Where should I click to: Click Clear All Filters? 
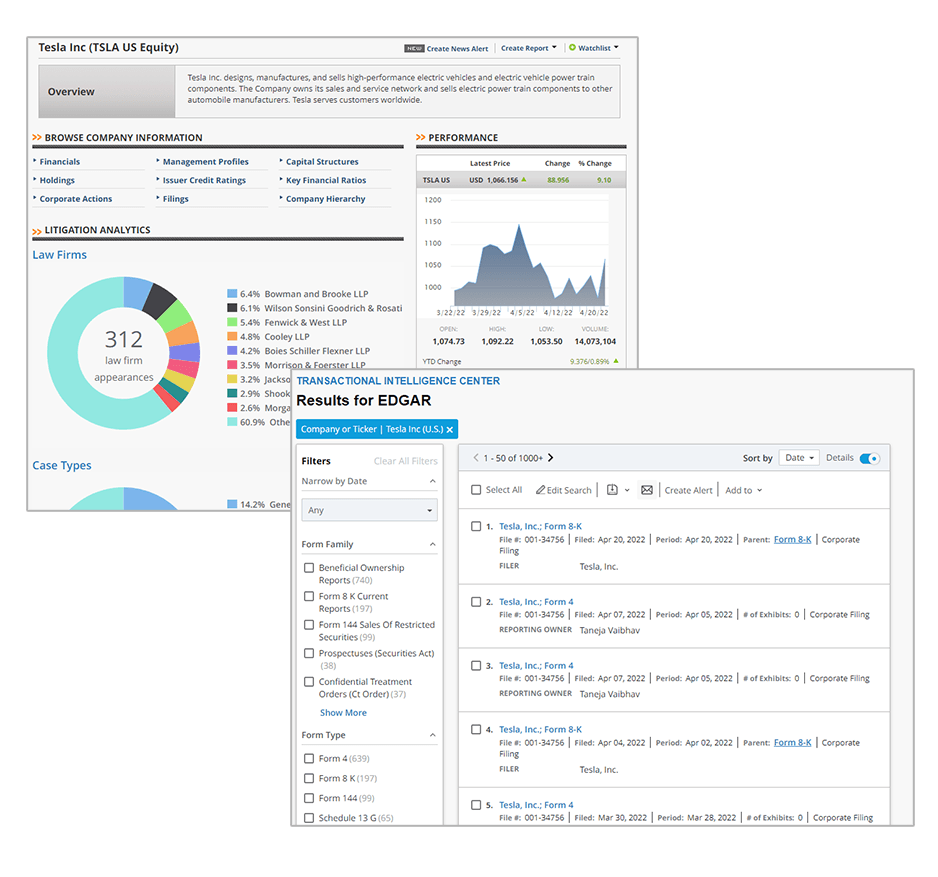(406, 461)
